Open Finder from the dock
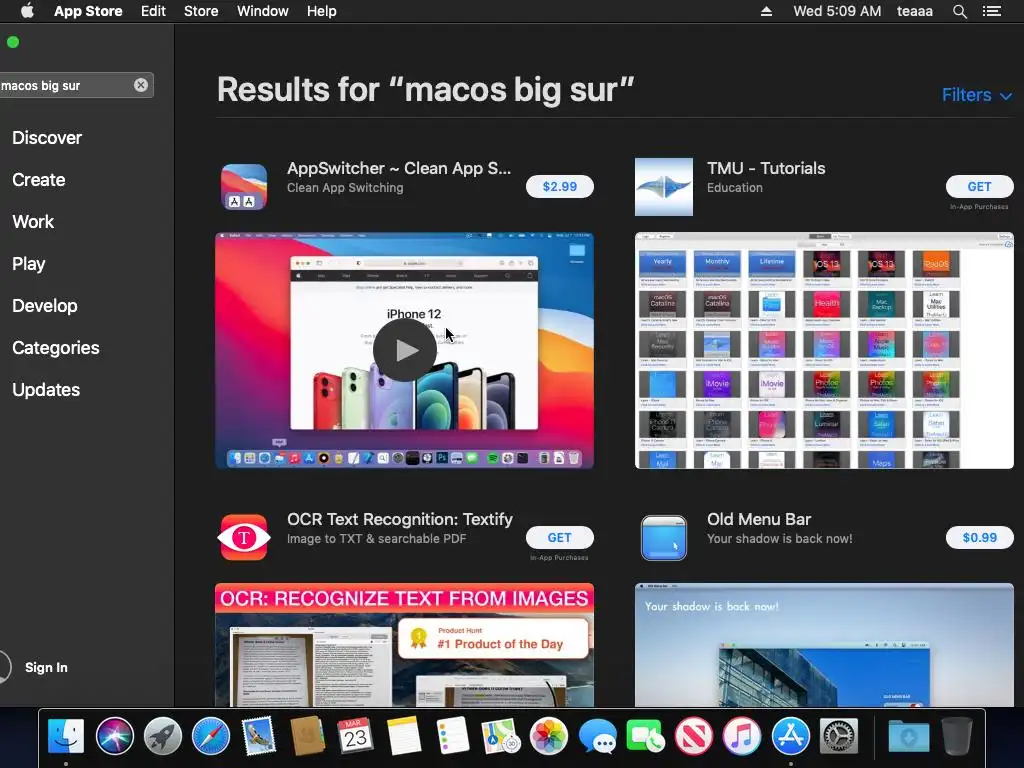The width and height of the screenshot is (1024, 768). pos(66,736)
